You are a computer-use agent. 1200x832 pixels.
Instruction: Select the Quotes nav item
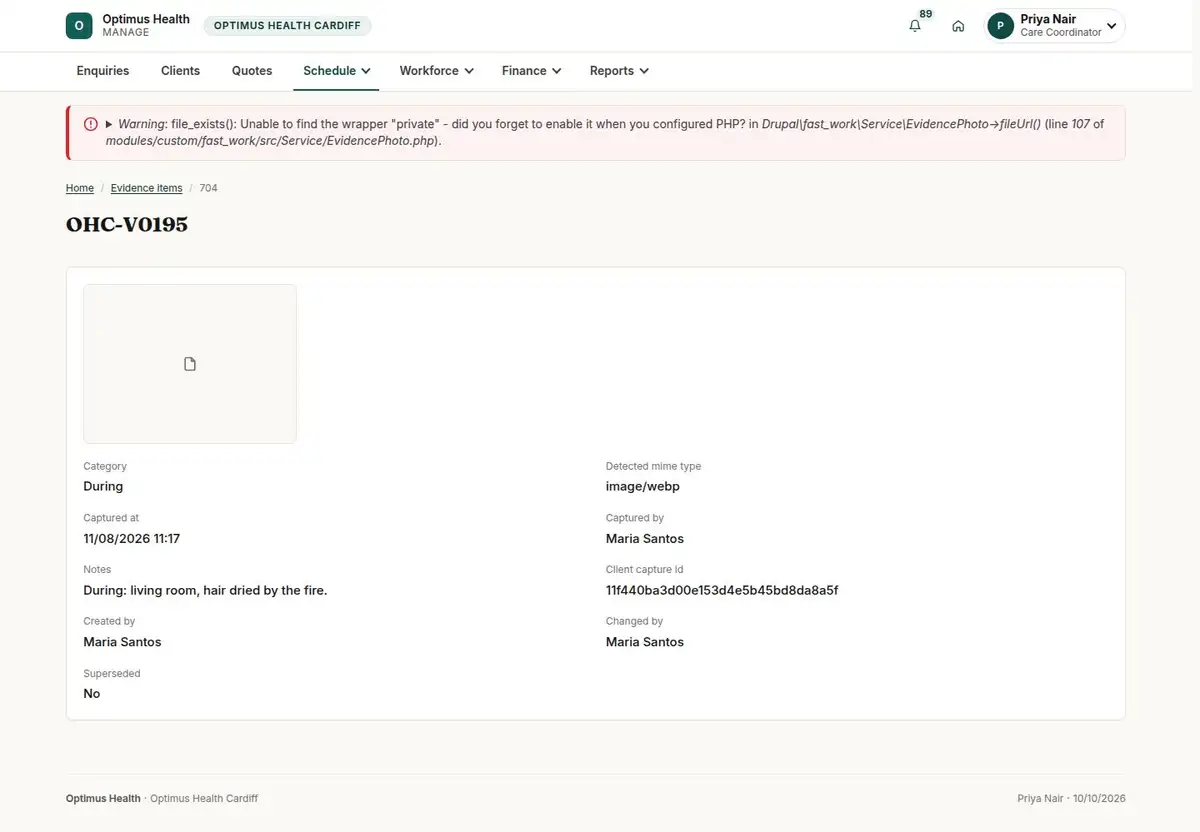252,71
